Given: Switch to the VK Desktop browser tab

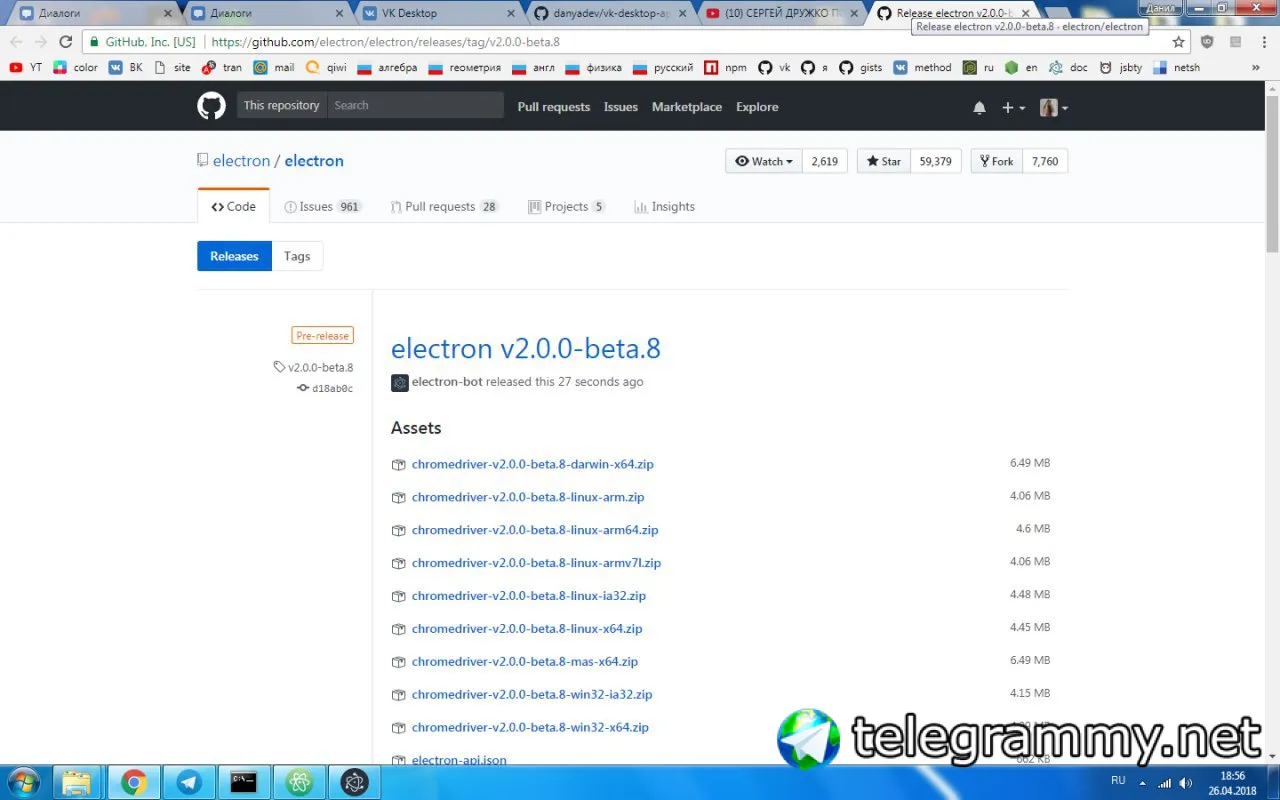Looking at the screenshot, I should (435, 13).
